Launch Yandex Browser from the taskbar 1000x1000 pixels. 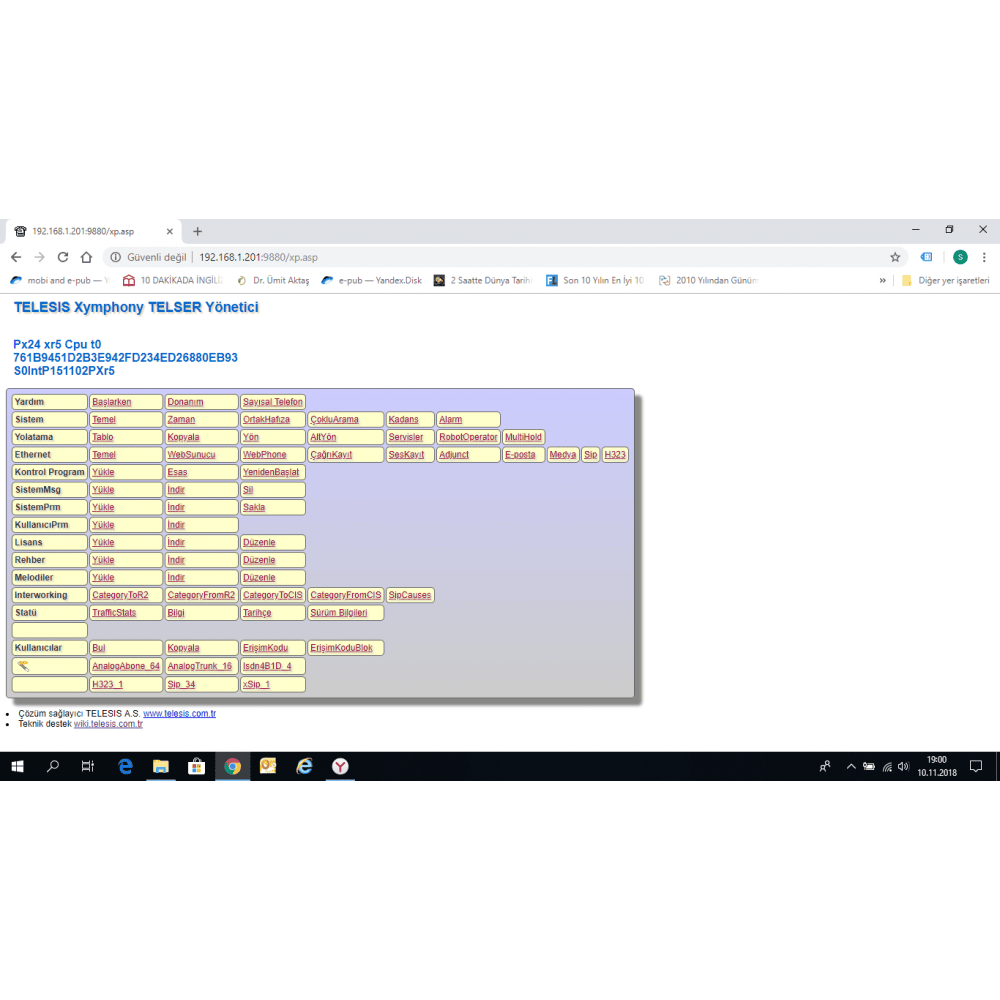(340, 767)
